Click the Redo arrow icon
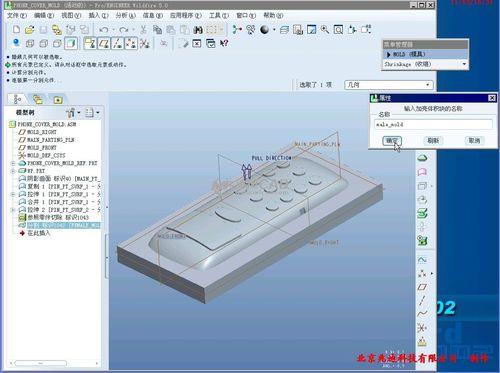 pyautogui.click(x=123, y=30)
